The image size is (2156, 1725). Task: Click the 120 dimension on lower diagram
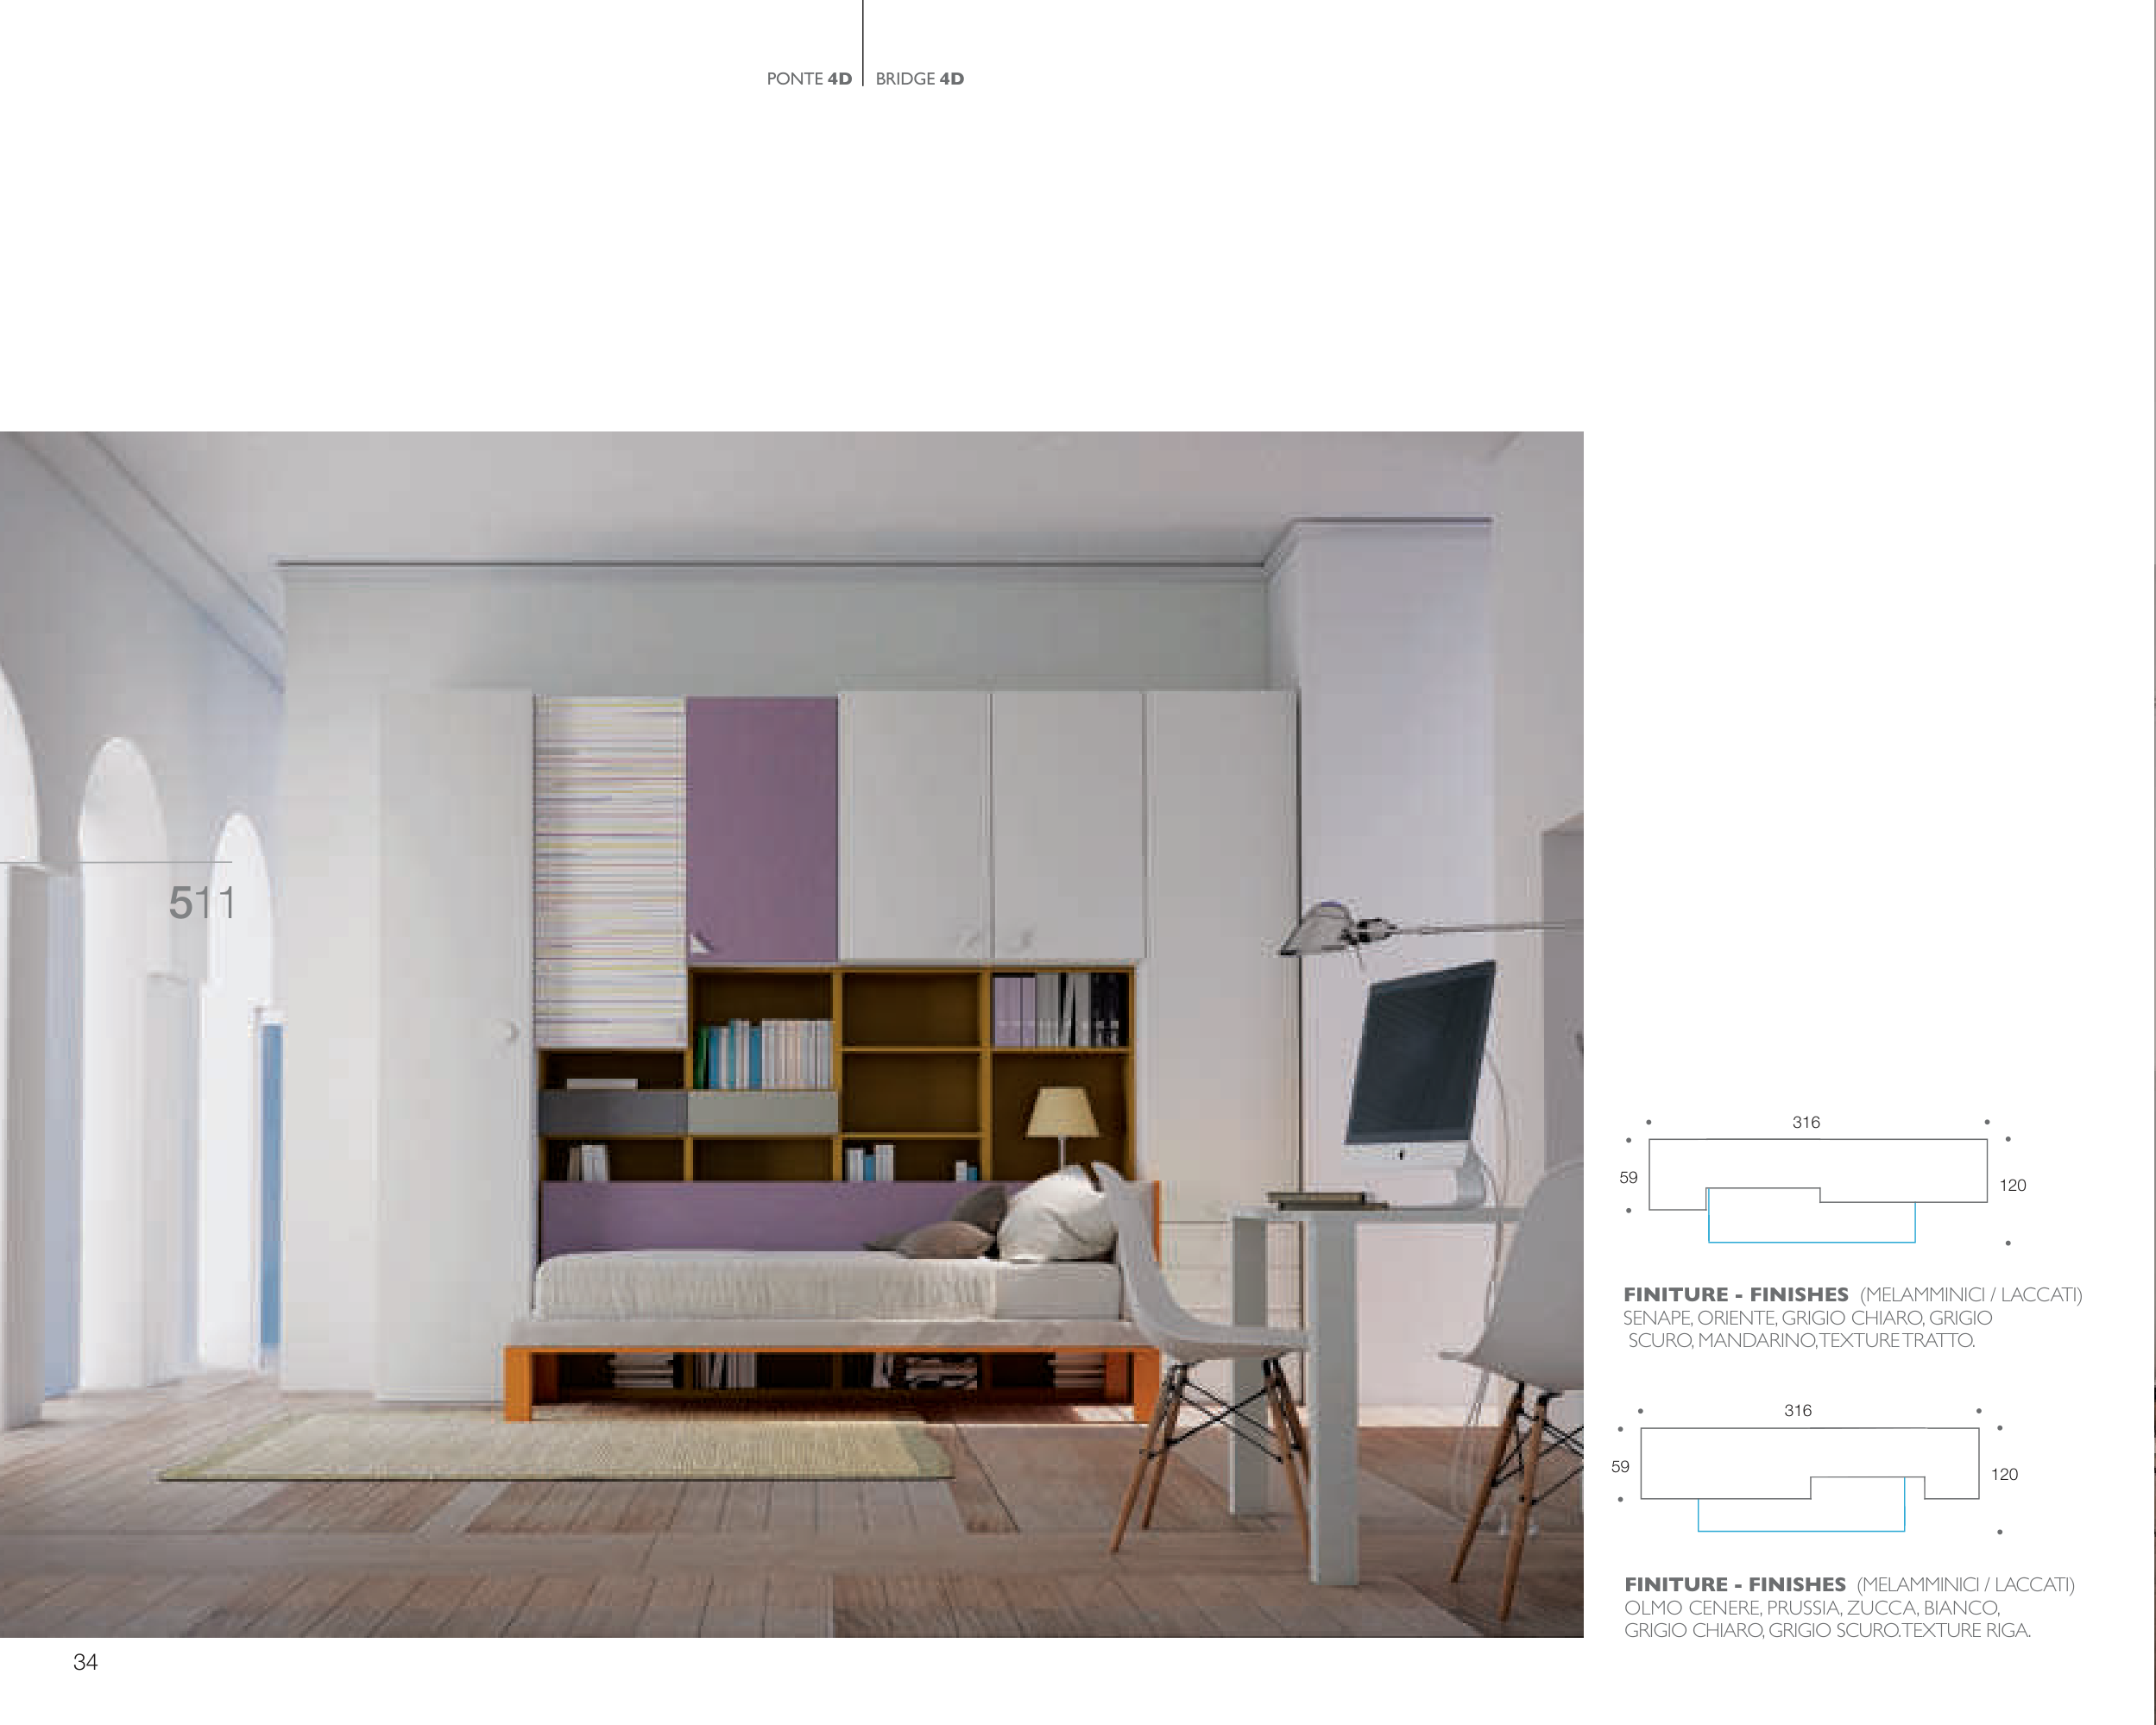[x=2004, y=1474]
